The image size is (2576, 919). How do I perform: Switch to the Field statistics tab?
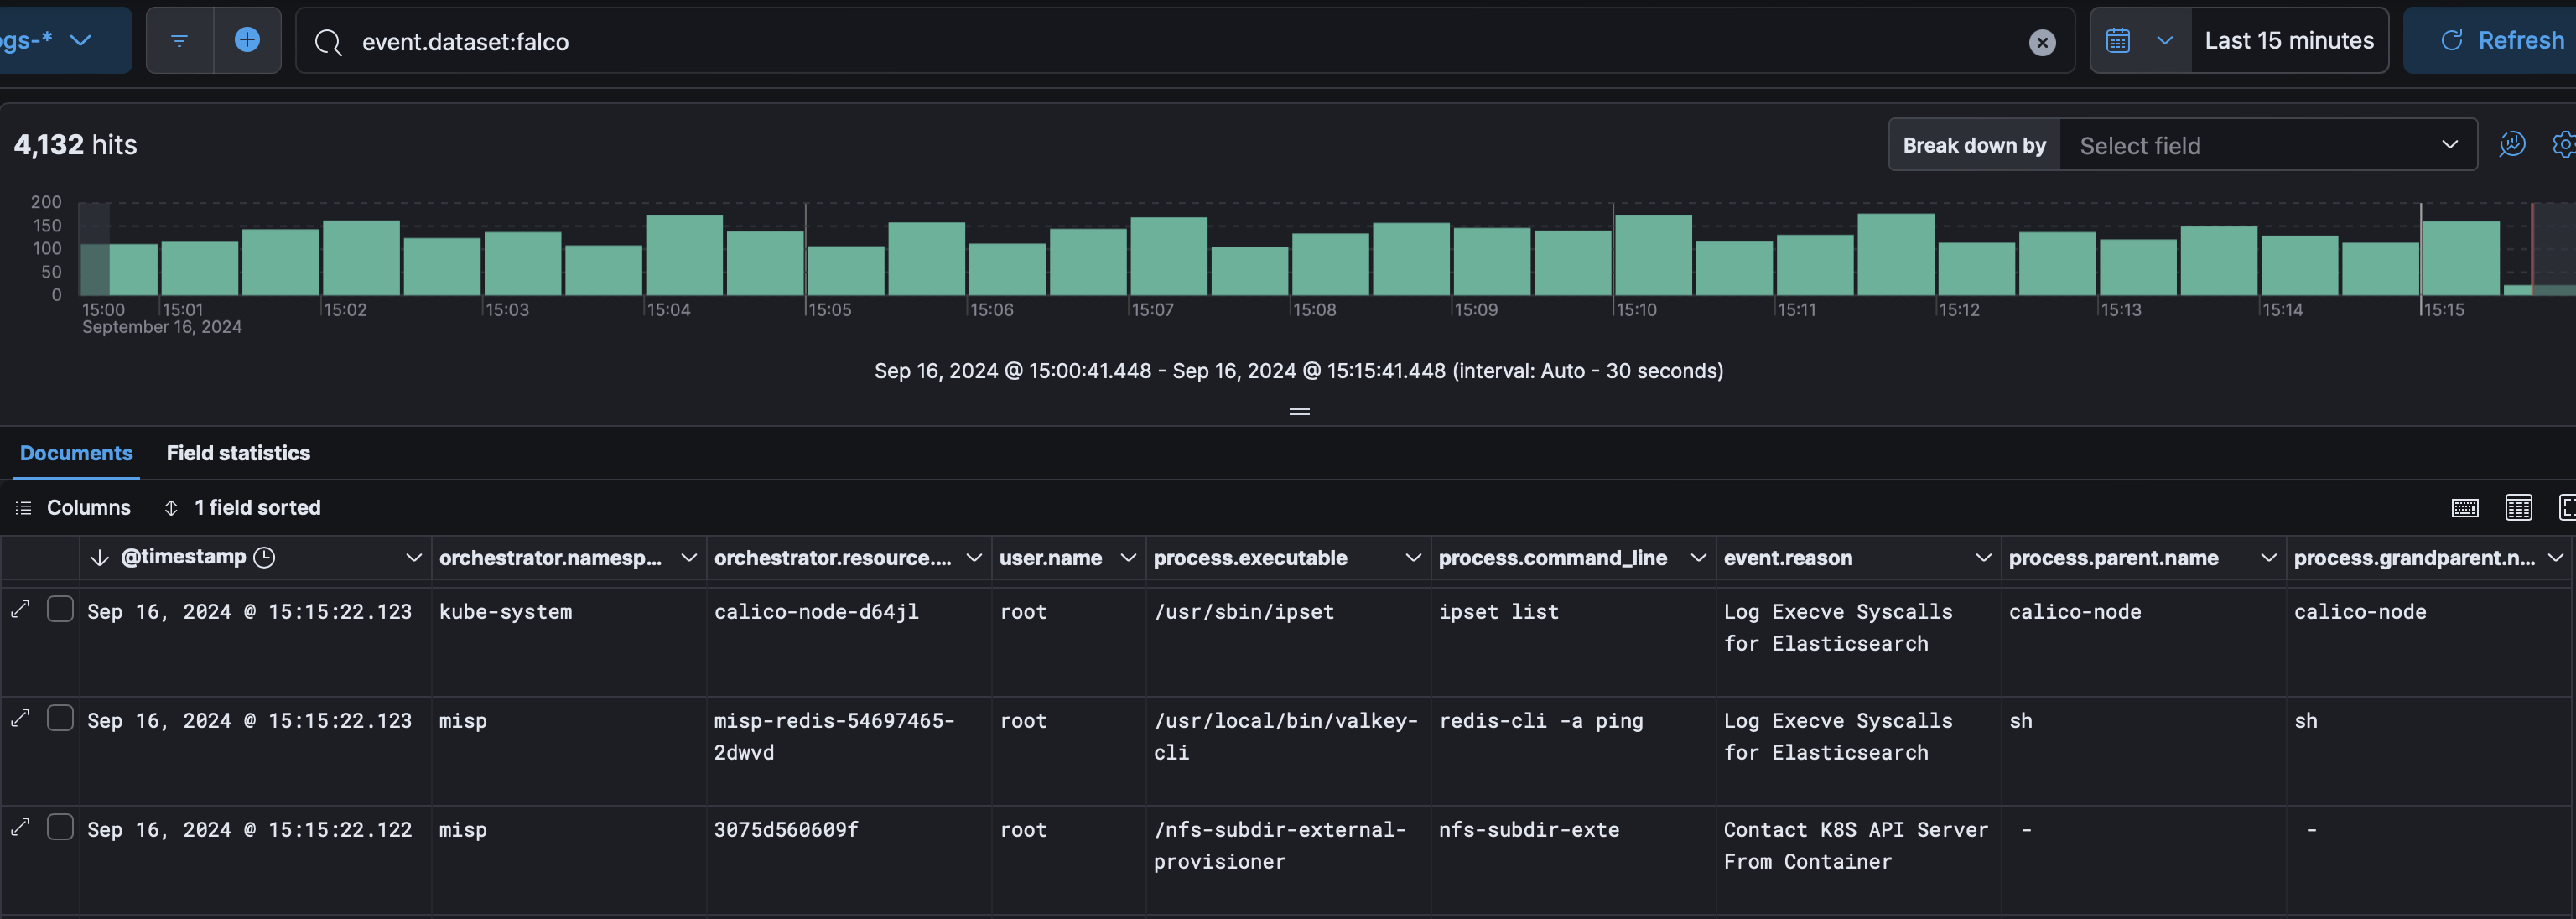point(238,453)
